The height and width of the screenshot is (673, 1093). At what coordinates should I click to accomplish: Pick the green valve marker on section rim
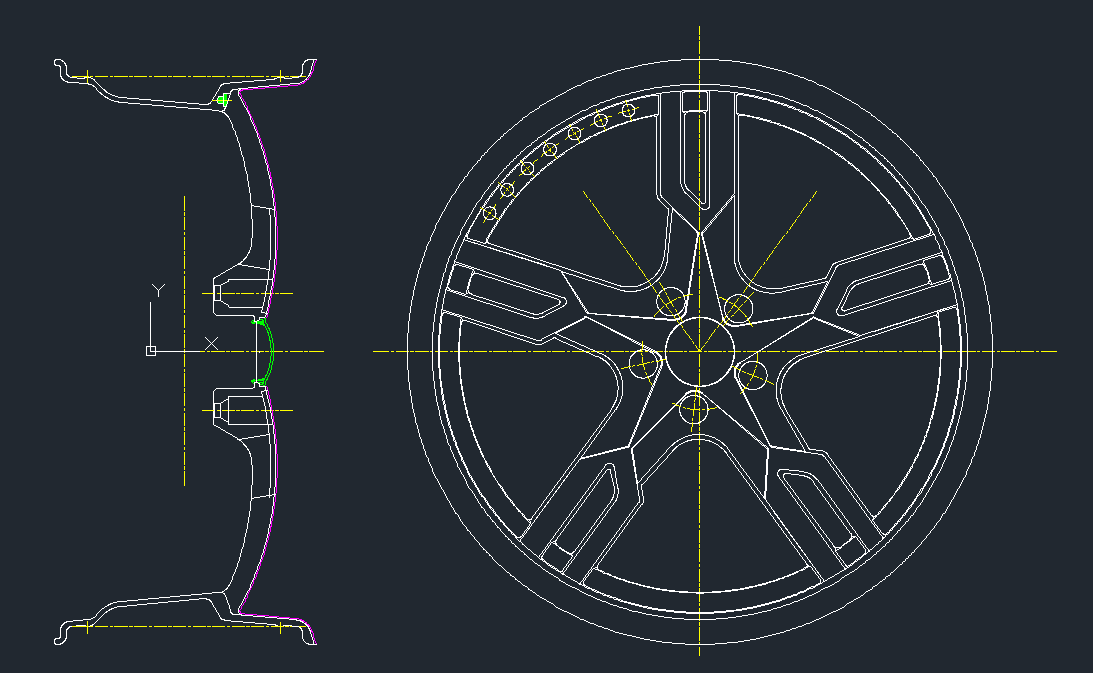[x=222, y=100]
